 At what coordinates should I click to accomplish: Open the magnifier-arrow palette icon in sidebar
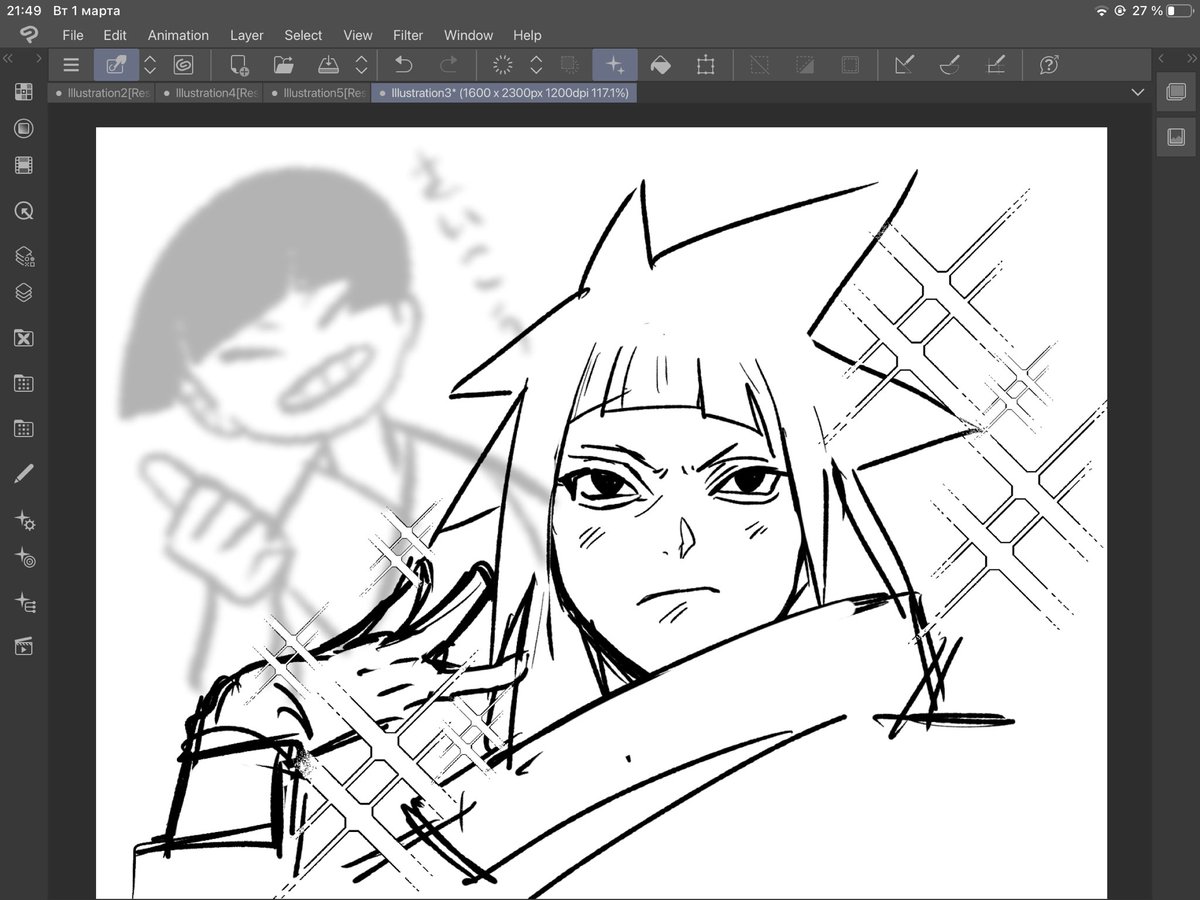tap(24, 211)
